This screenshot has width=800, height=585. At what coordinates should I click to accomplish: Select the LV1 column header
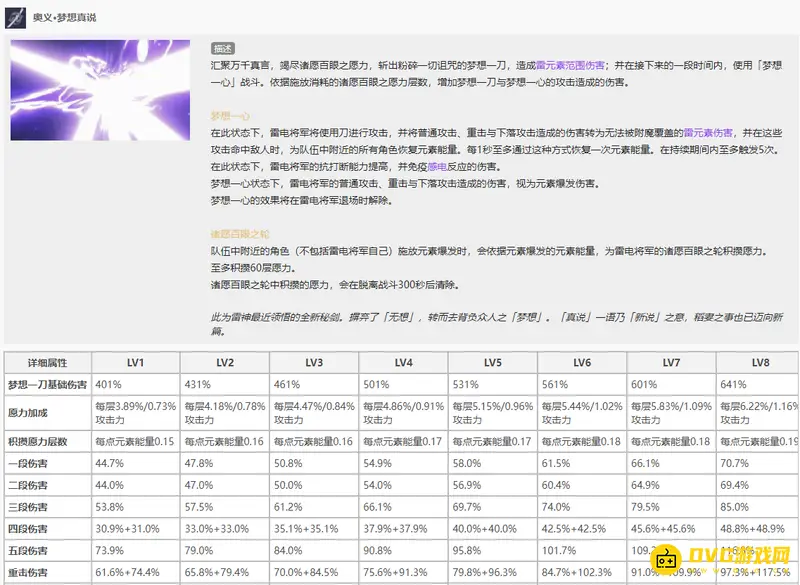click(x=135, y=362)
